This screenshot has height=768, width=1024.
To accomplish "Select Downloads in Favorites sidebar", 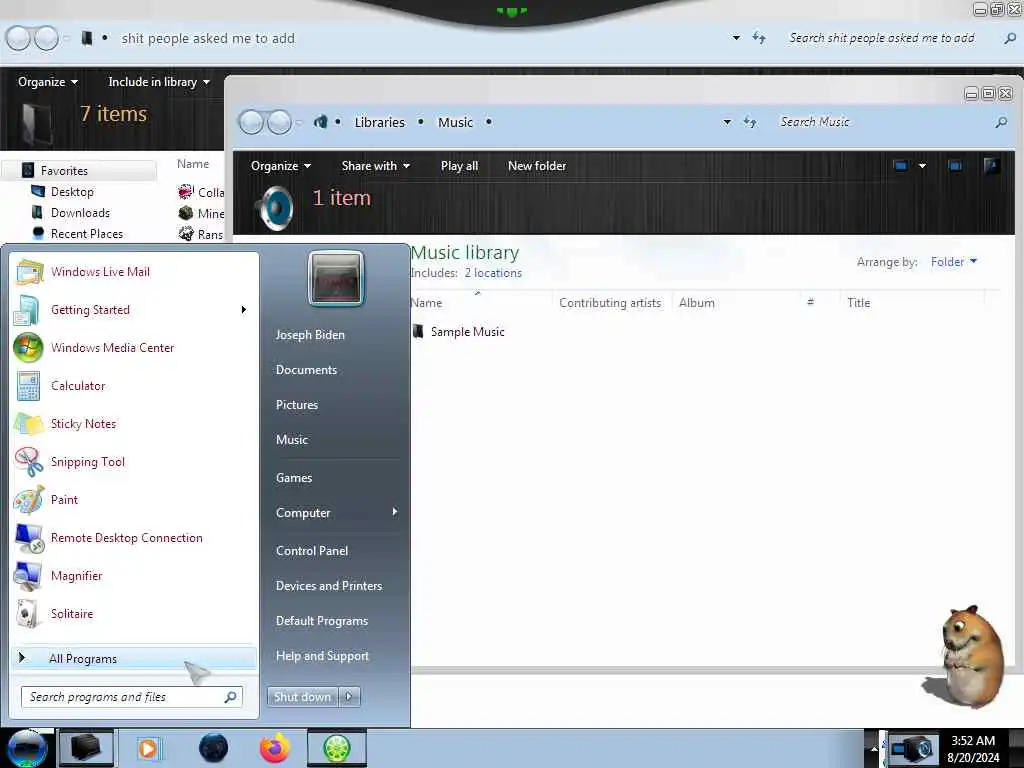I will click(x=80, y=213).
